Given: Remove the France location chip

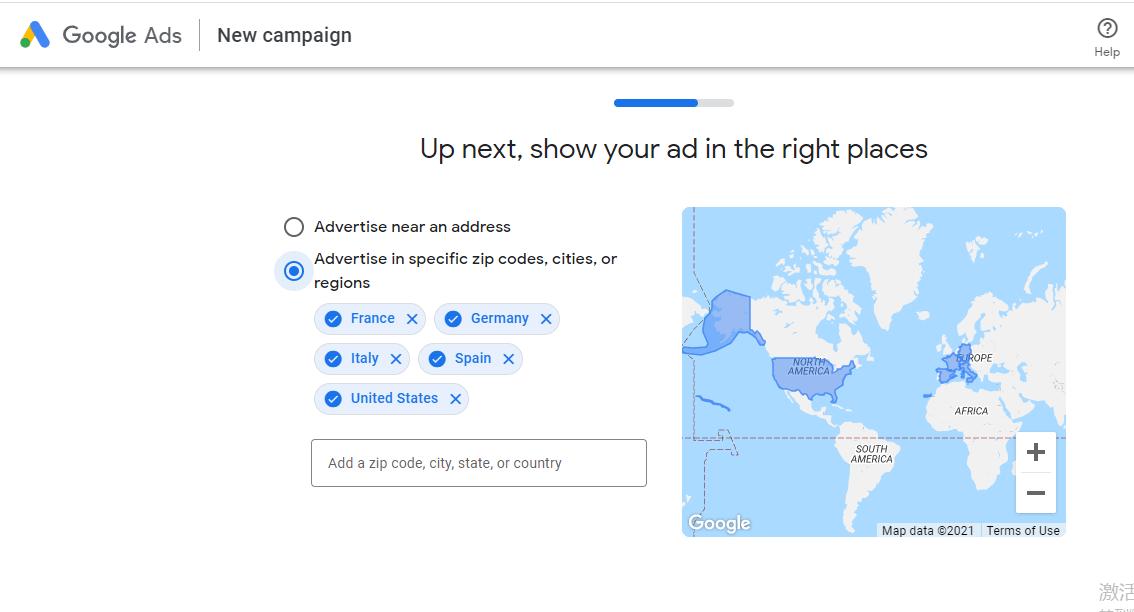Looking at the screenshot, I should click(x=412, y=319).
